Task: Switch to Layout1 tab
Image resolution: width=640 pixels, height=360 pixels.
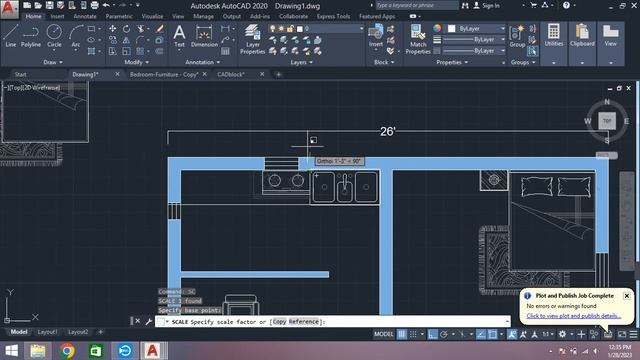Action: (47, 332)
